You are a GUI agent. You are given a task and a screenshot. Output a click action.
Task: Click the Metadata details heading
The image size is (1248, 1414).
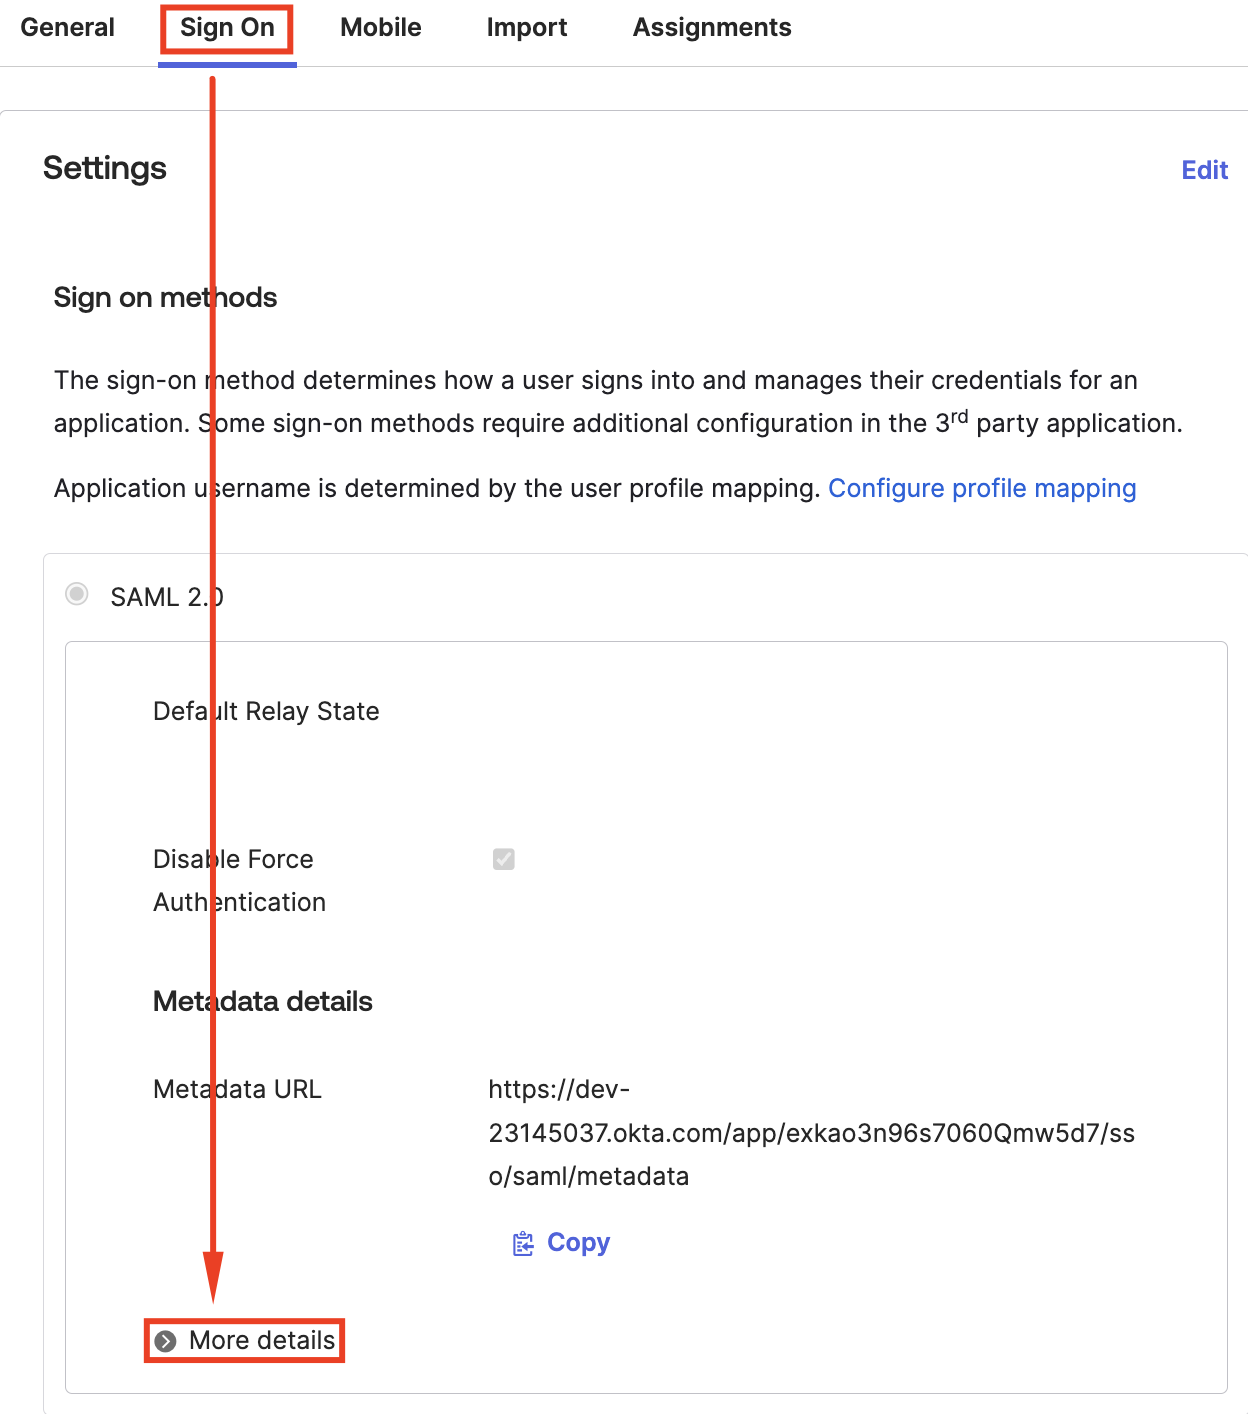pyautogui.click(x=262, y=1001)
